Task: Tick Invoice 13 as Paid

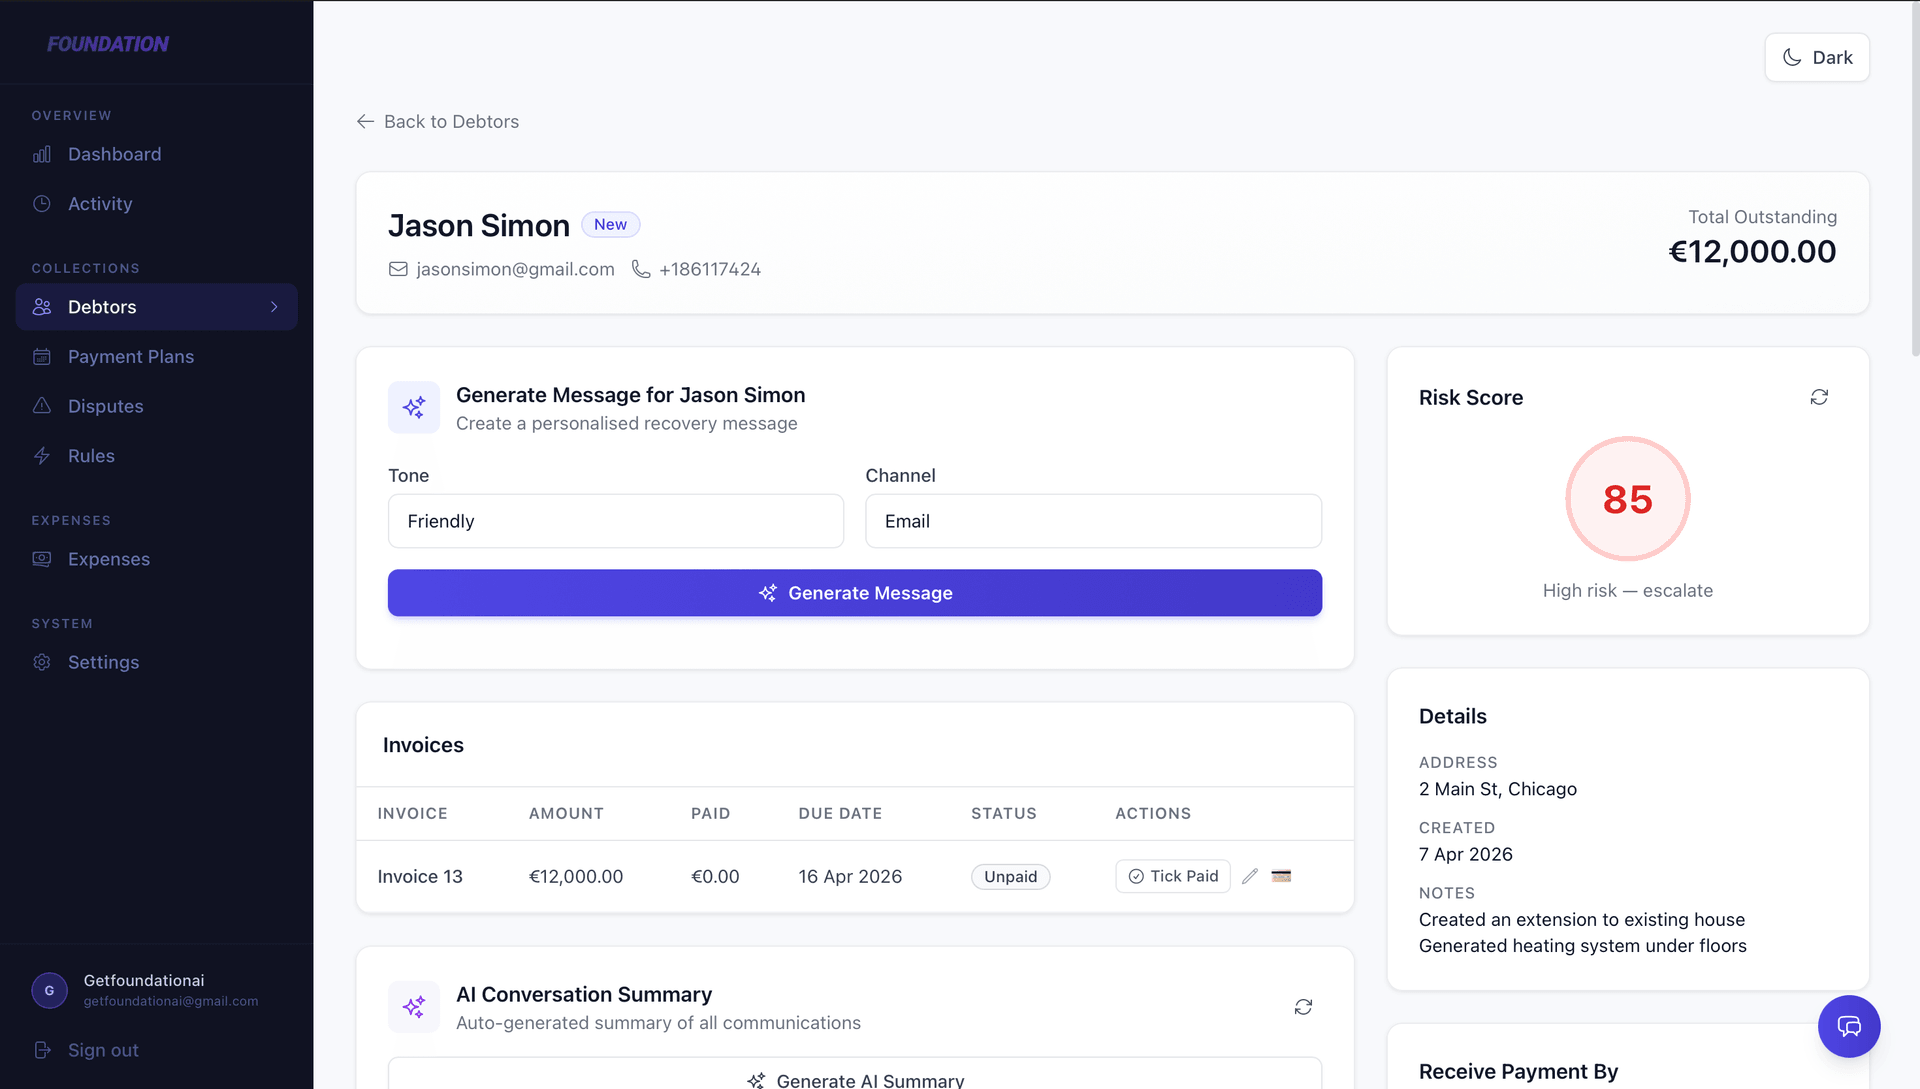Action: point(1172,876)
